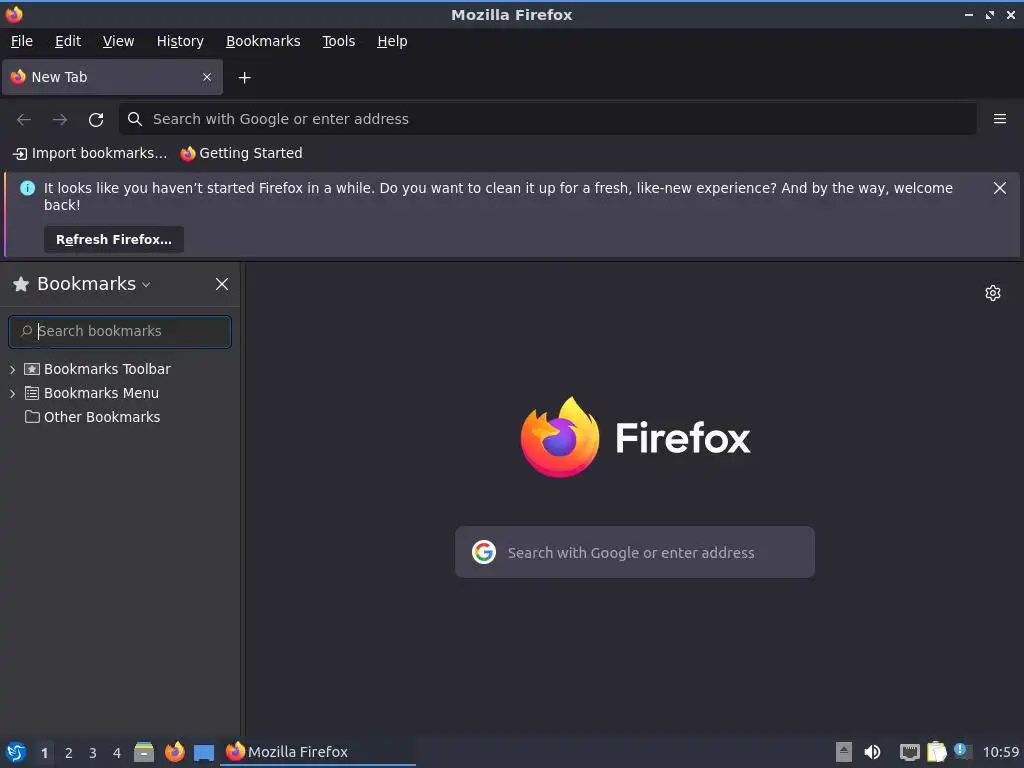
Task: Open the desktop start menu icon
Action: tap(16, 752)
